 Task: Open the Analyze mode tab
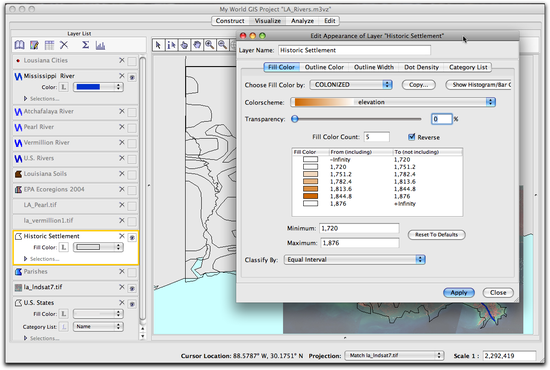(302, 21)
